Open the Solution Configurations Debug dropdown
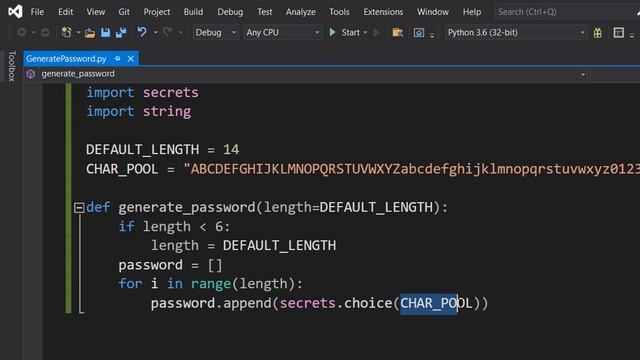 (x=215, y=32)
